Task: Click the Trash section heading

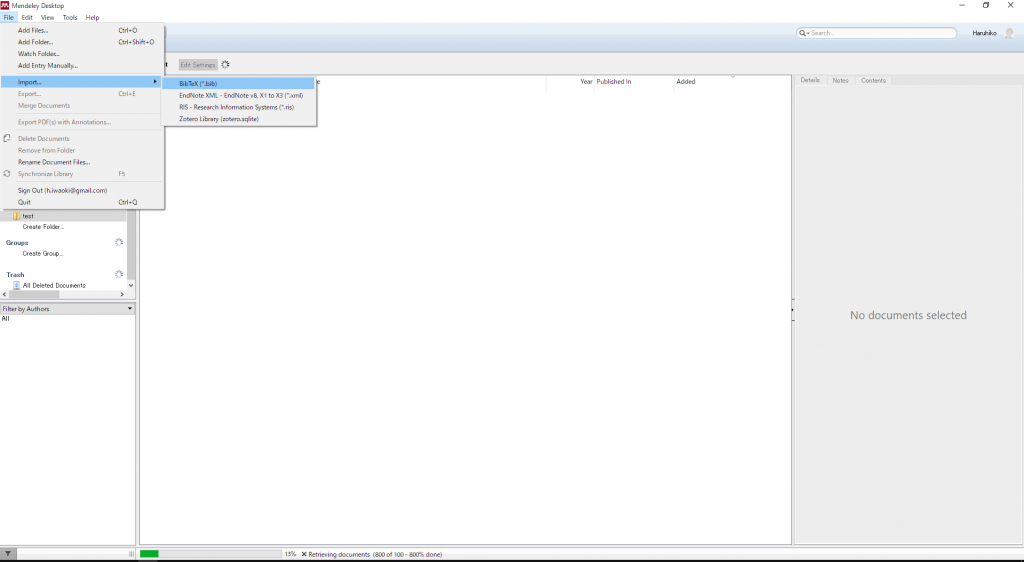Action: pos(15,274)
